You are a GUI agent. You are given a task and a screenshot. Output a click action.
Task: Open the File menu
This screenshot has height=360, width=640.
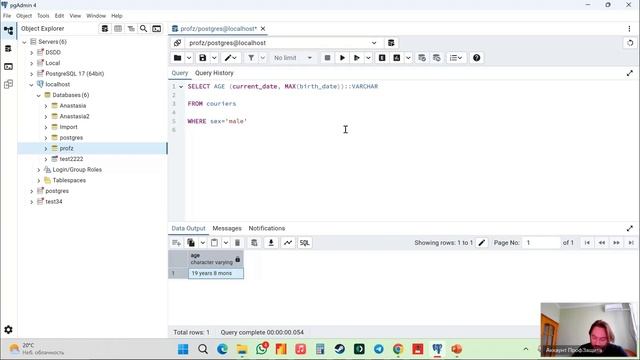[7, 16]
